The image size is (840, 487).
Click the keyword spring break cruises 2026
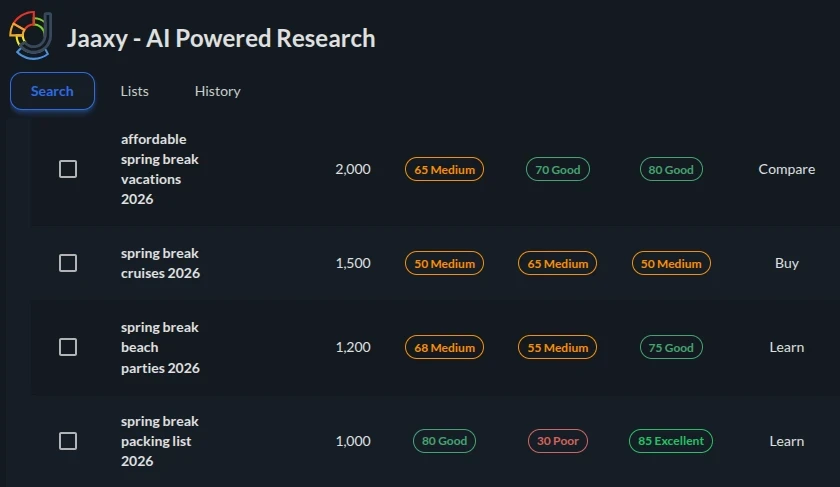160,263
